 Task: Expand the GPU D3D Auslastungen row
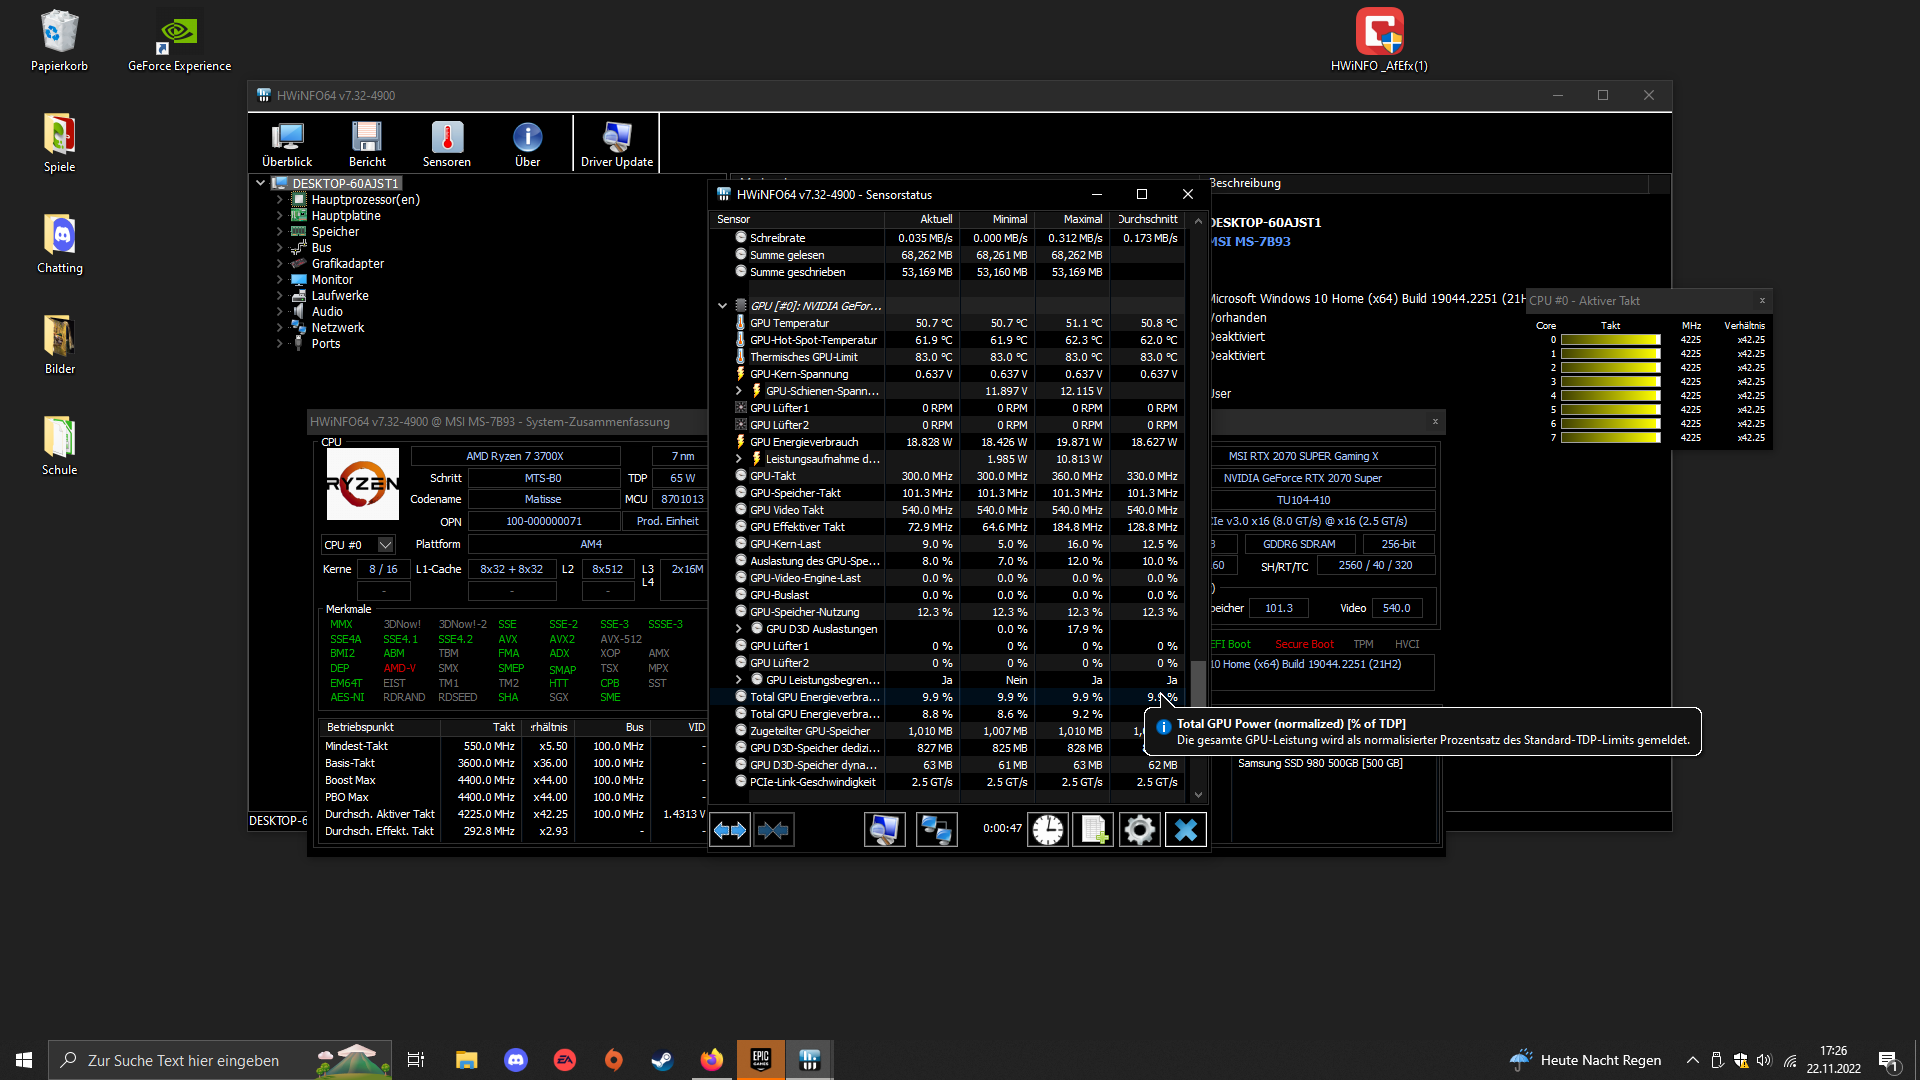739,629
